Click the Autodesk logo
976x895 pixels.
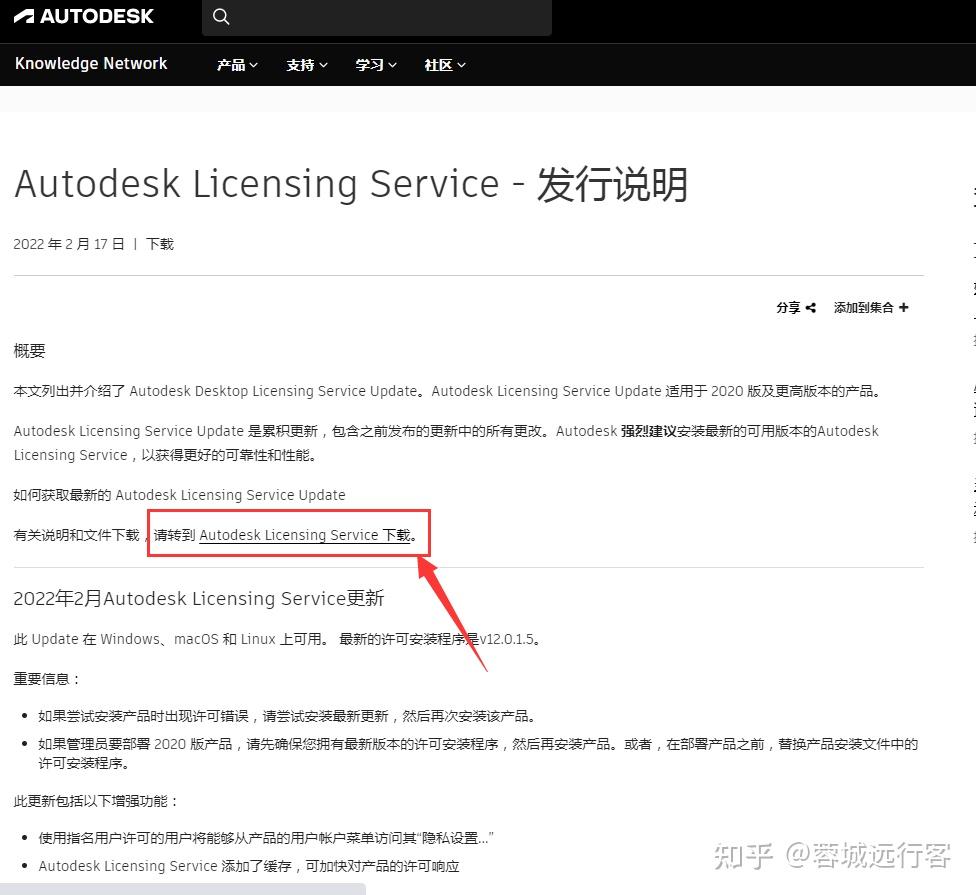point(84,16)
